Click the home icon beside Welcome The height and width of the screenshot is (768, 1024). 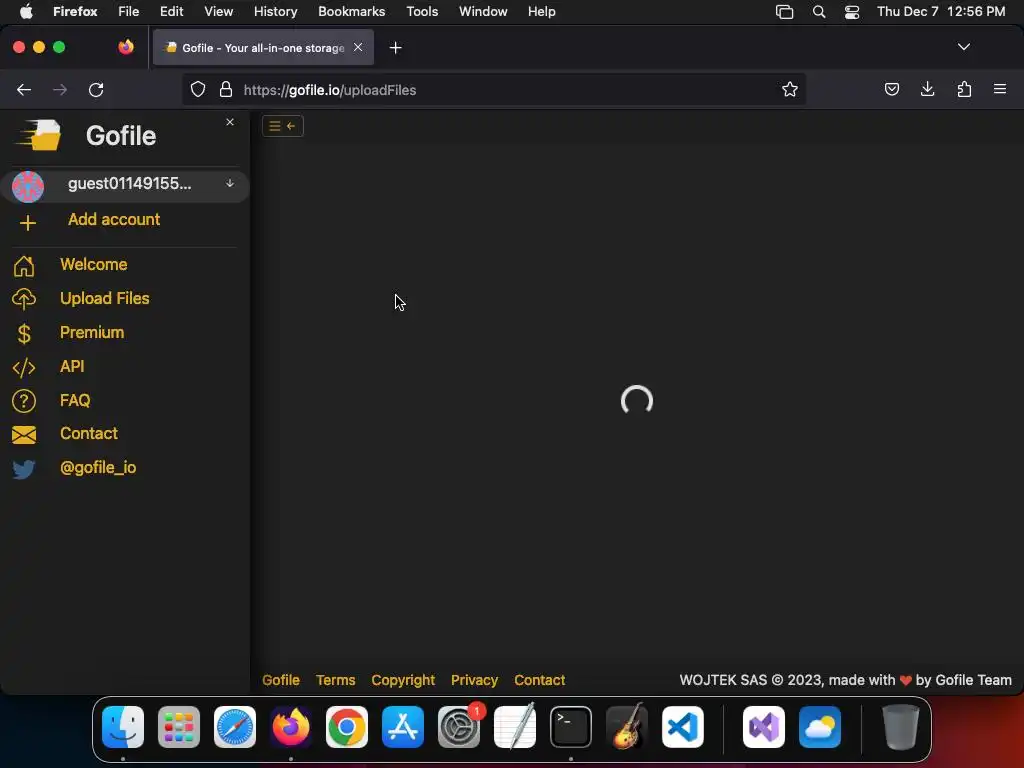tap(24, 266)
